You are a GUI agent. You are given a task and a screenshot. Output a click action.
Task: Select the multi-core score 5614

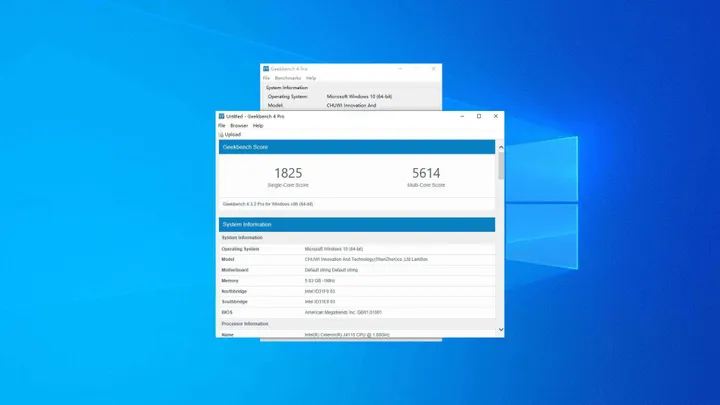pos(426,173)
